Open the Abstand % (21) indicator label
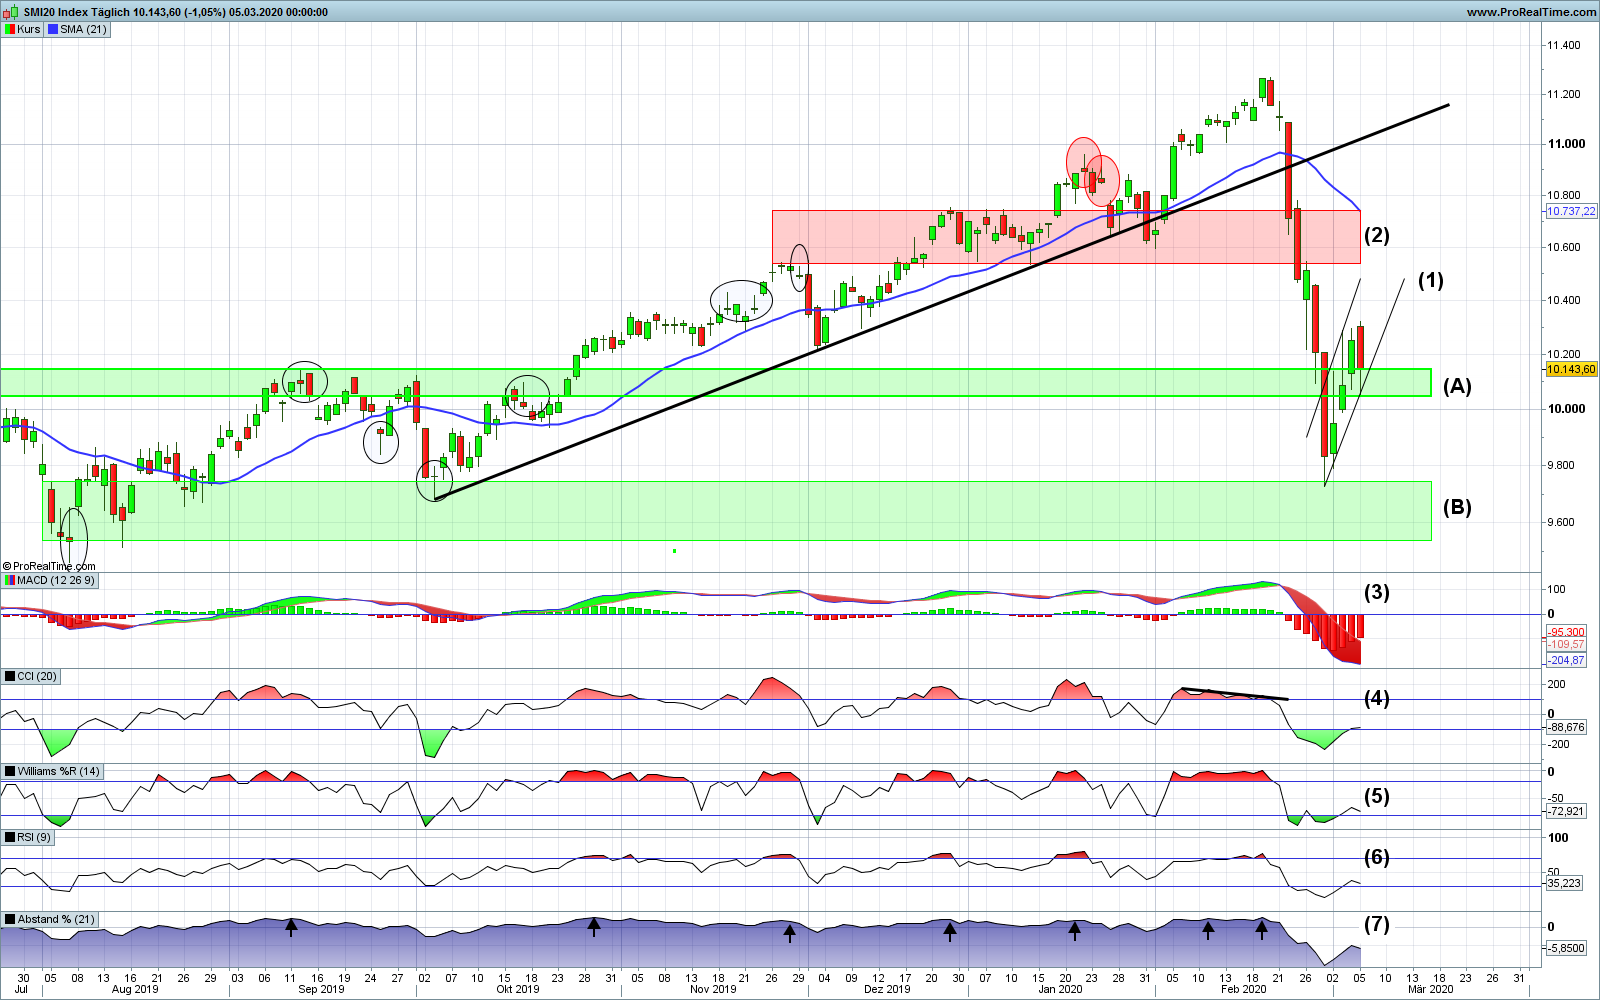The image size is (1600, 1000). click(x=50, y=919)
